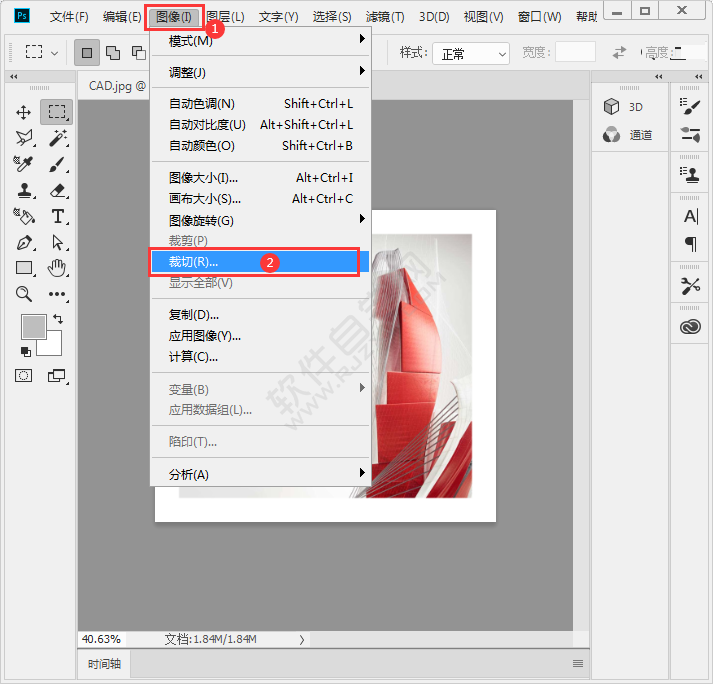Choose 复制(D)... menu entry
This screenshot has width=713, height=684.
tap(261, 315)
